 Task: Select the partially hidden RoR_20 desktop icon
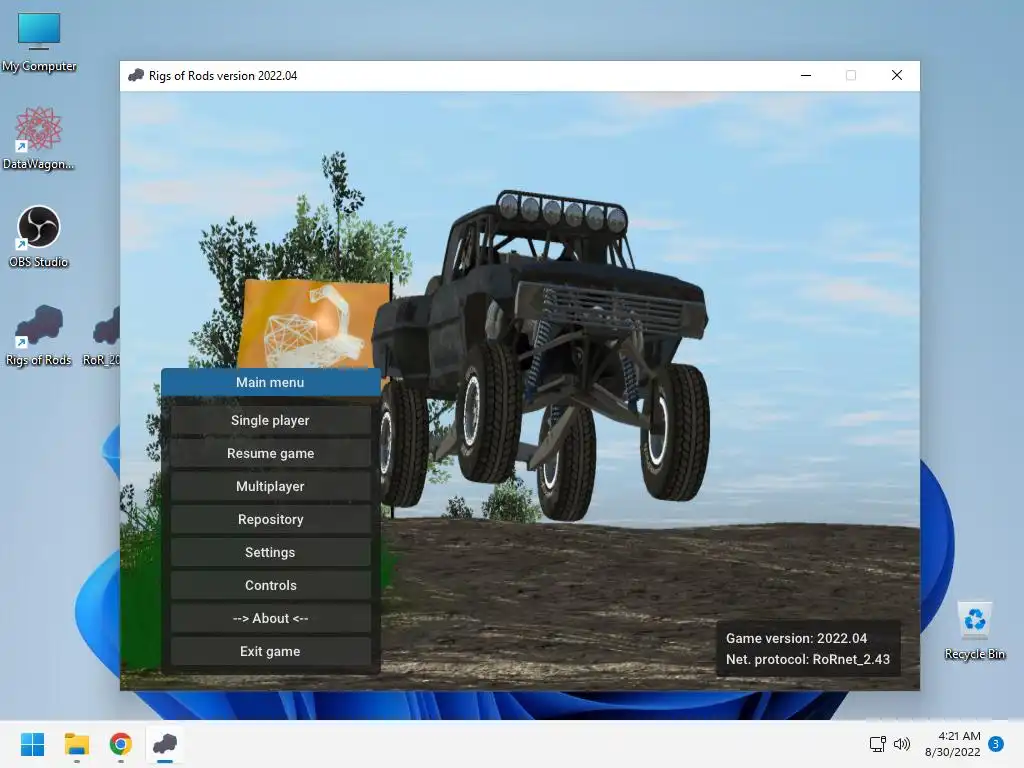[x=103, y=335]
